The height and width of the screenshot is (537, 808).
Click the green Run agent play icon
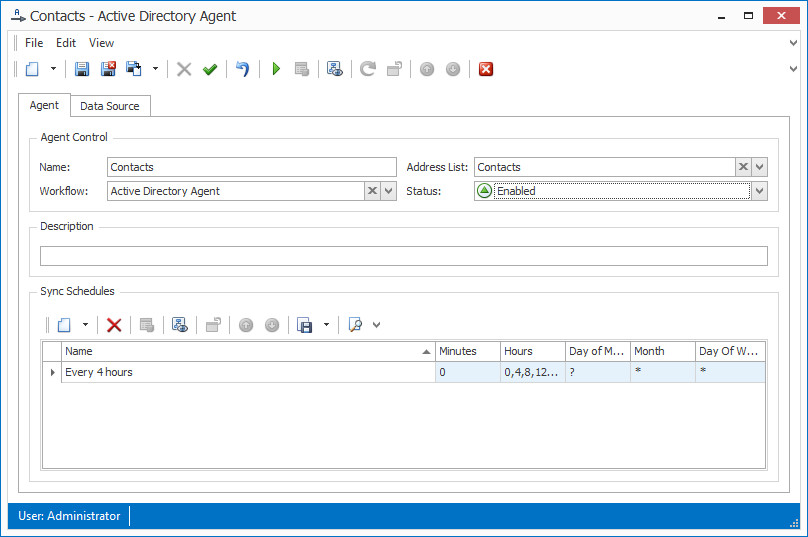pyautogui.click(x=276, y=69)
